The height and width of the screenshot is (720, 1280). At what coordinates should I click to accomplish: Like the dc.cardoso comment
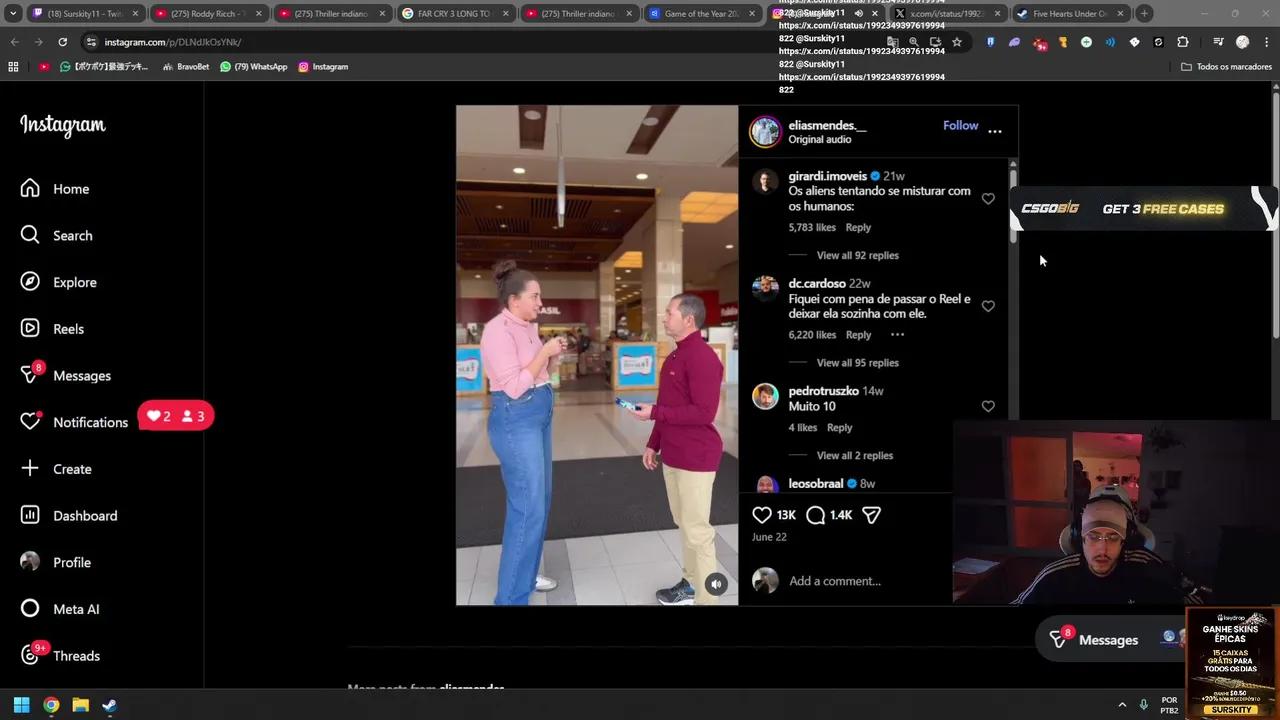(988, 306)
